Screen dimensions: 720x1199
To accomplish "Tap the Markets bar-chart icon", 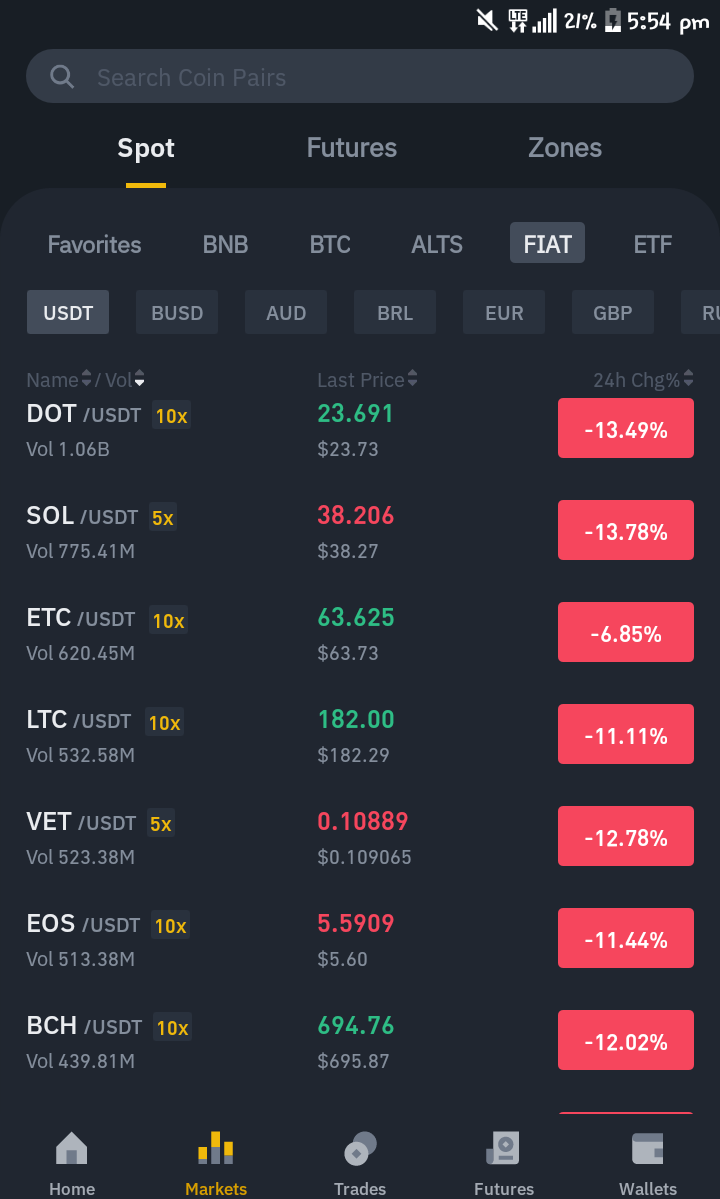I will click(x=216, y=1148).
